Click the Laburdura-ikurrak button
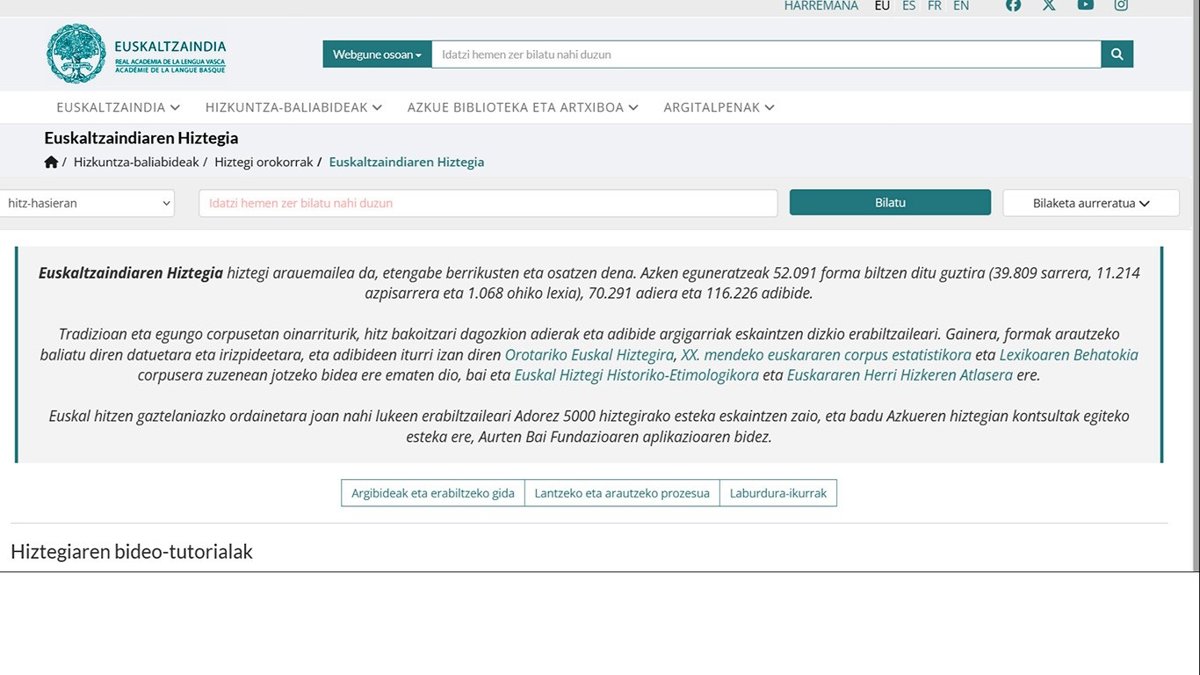 point(778,493)
